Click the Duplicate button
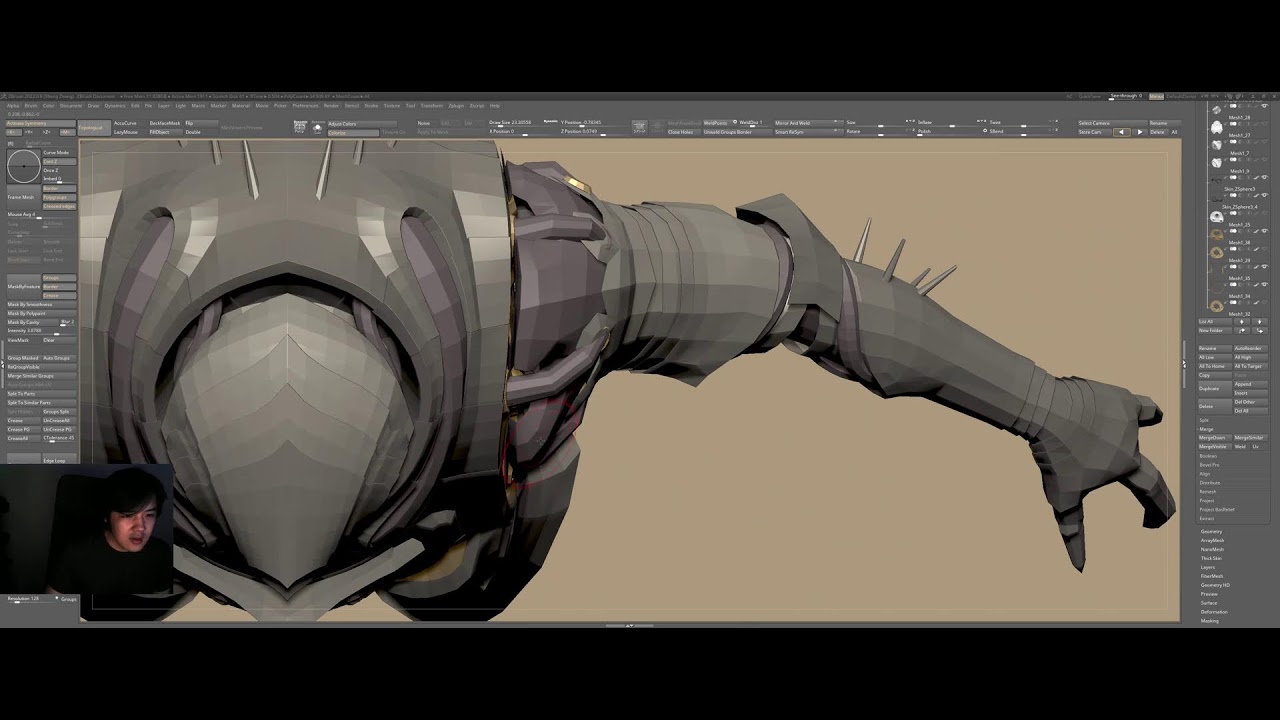 tap(1215, 388)
